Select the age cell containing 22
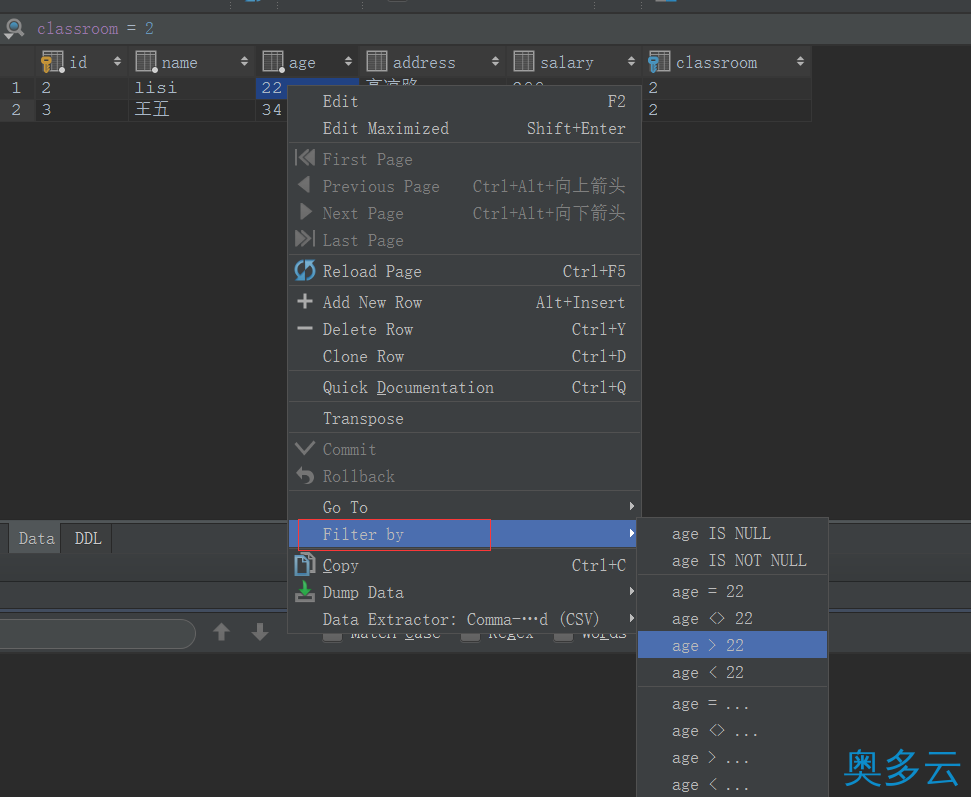 point(272,87)
